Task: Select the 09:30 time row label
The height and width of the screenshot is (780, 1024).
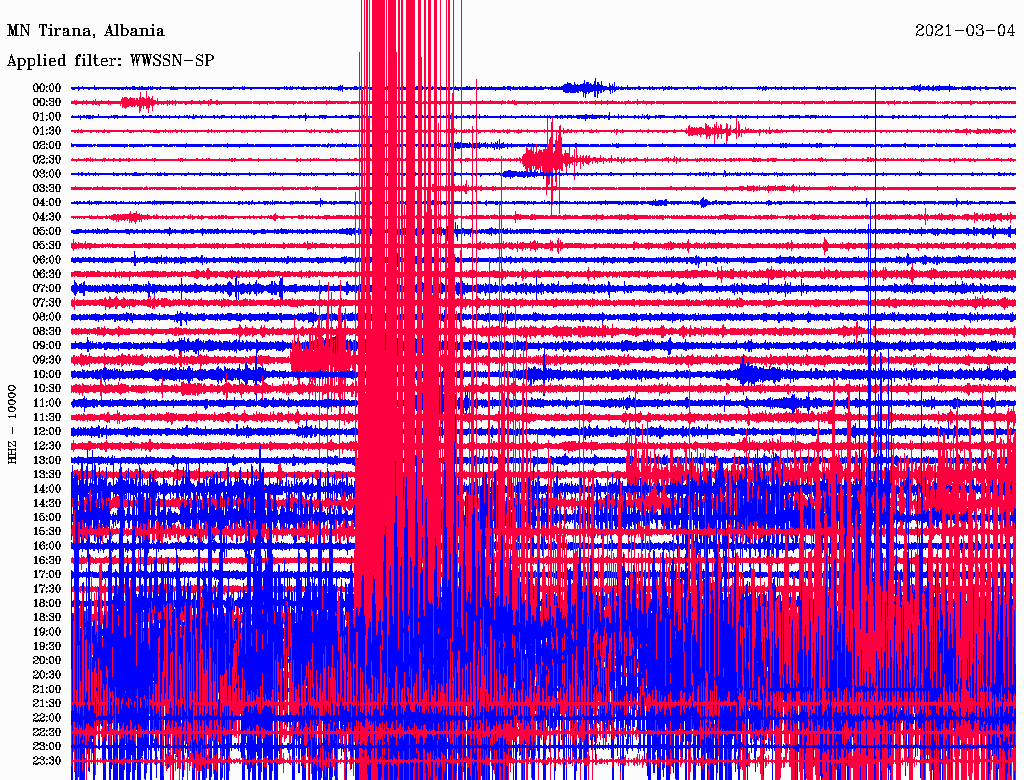Action: click(47, 360)
